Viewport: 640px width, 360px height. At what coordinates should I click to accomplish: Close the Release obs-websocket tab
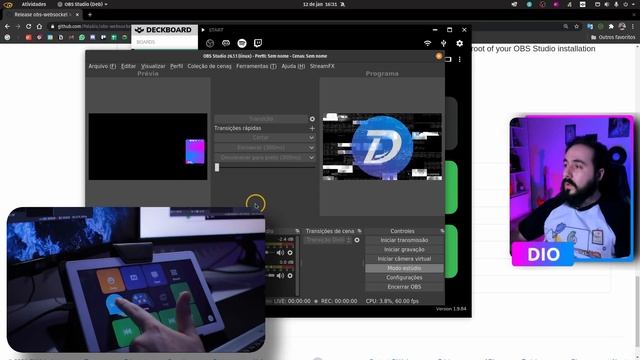coord(77,14)
